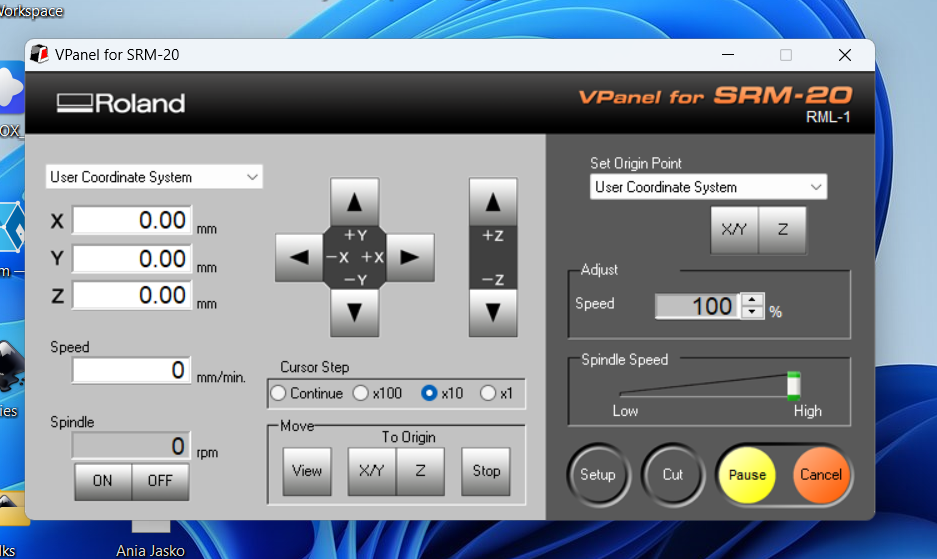This screenshot has width=937, height=559.
Task: Click the Spindle Speed slider handle
Action: (794, 386)
